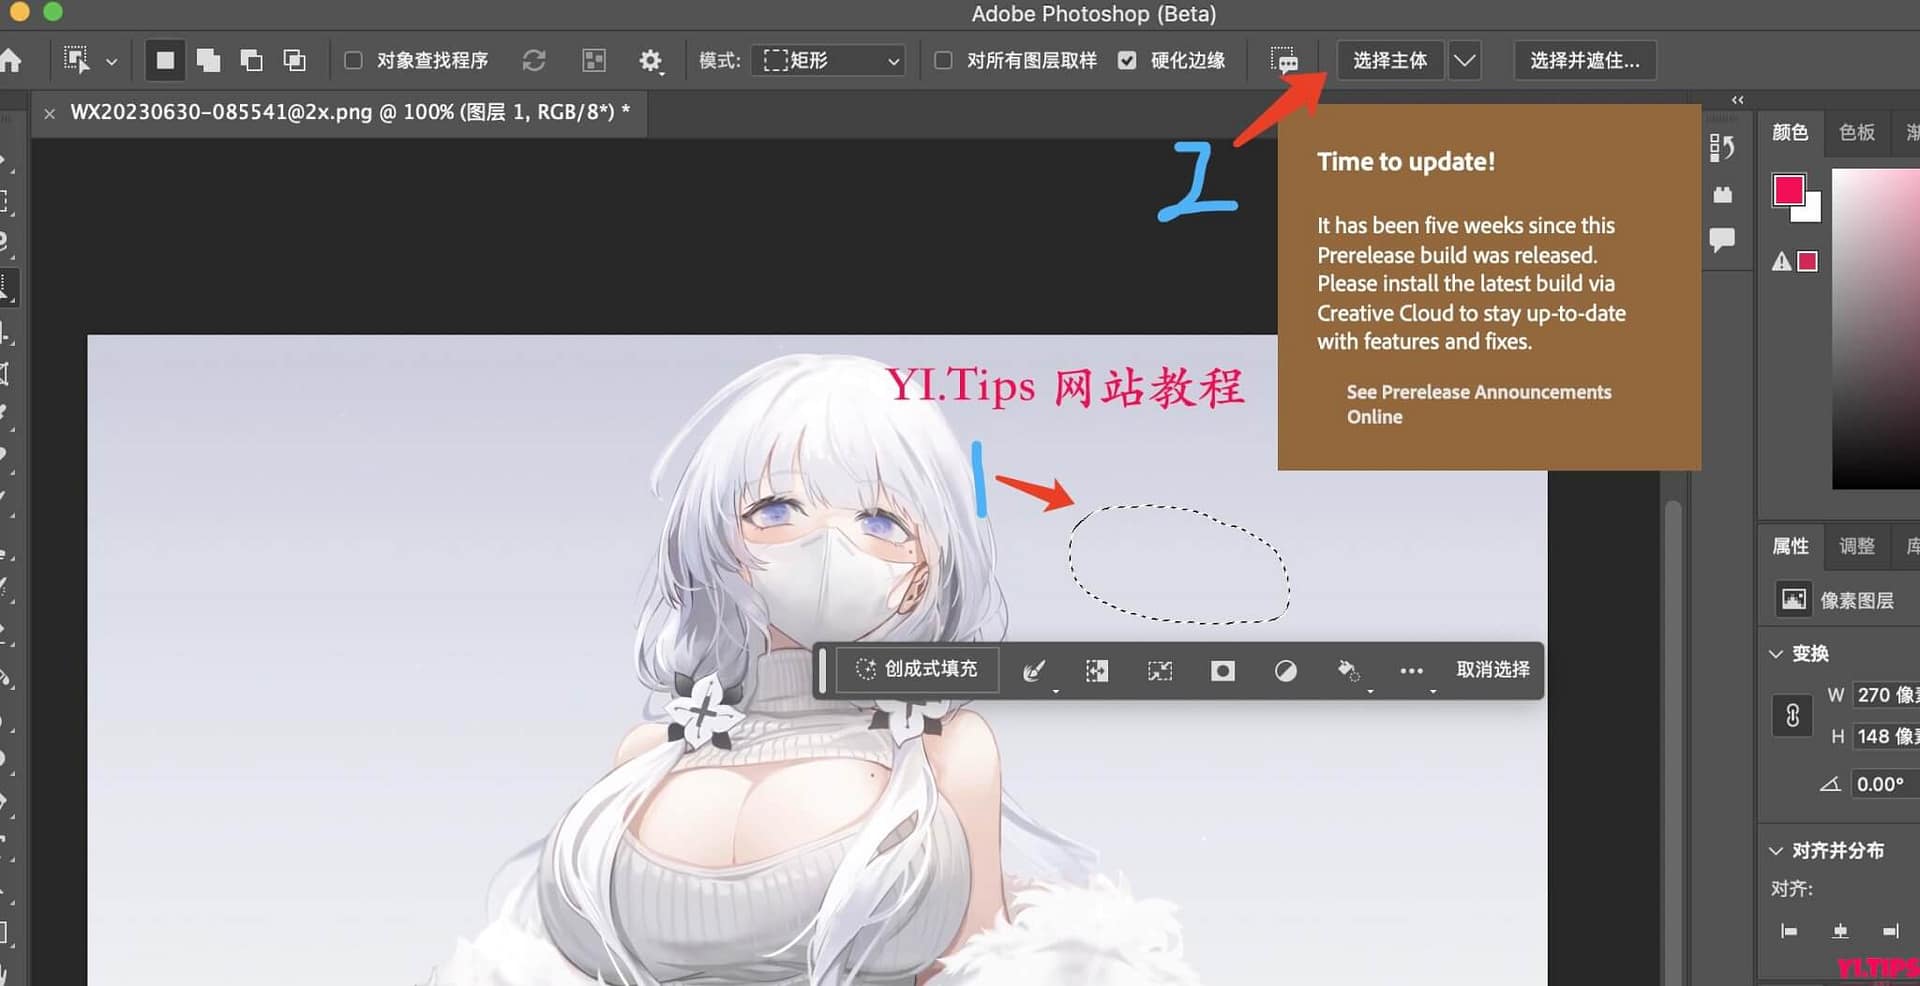Switch to the 调整 tab
Image resolution: width=1920 pixels, height=986 pixels.
tap(1857, 546)
